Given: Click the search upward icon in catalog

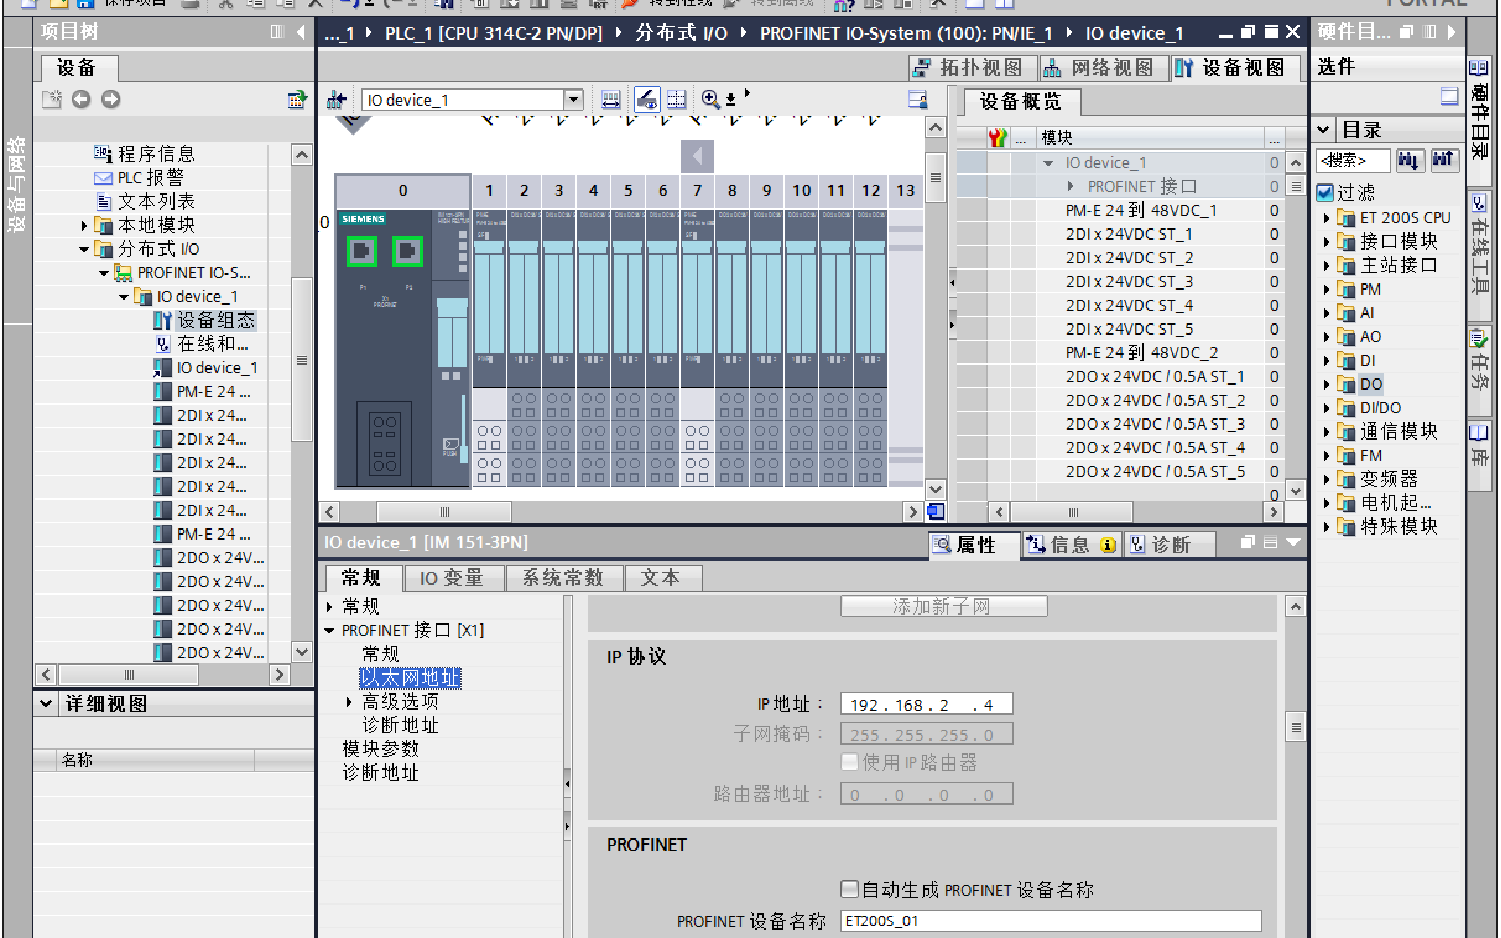Looking at the screenshot, I should pos(1443,160).
